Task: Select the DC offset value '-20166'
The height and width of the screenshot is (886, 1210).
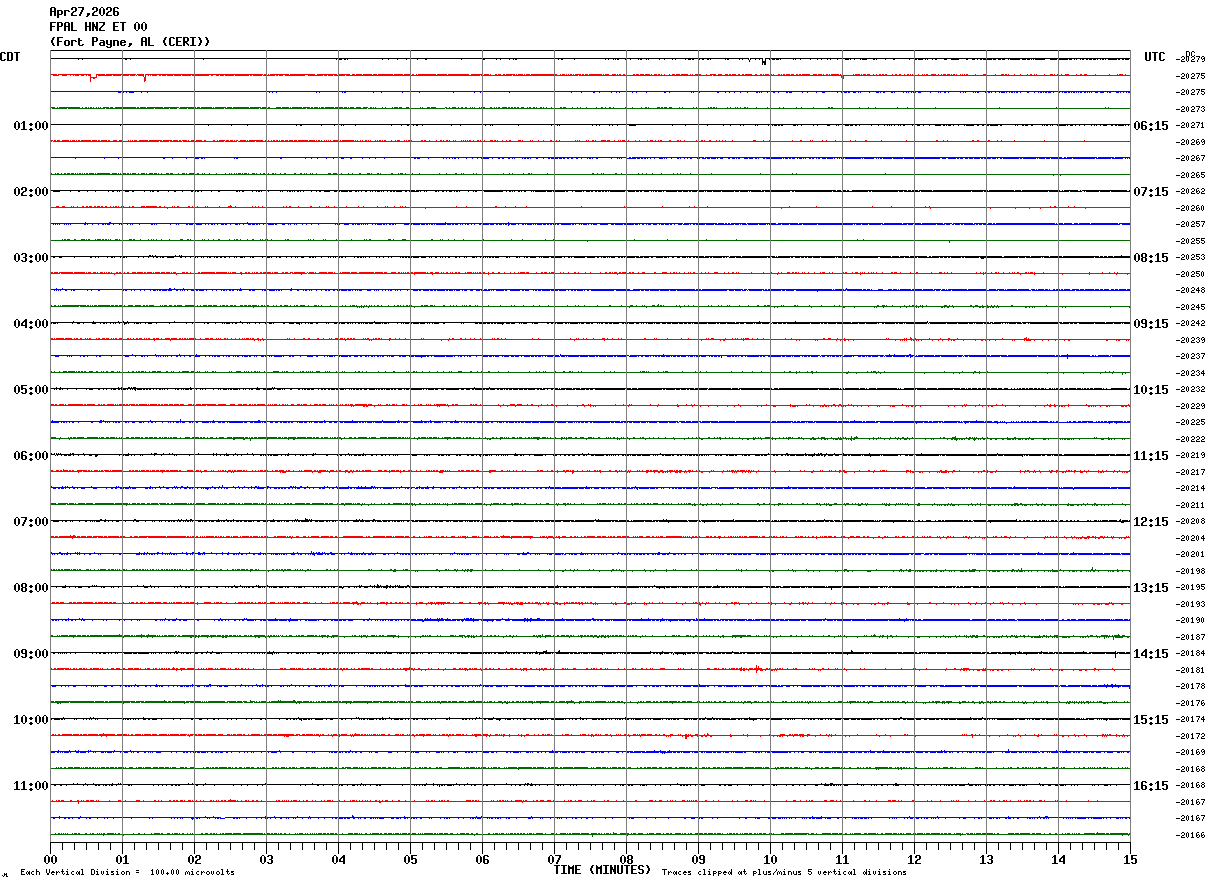Action: click(1190, 835)
